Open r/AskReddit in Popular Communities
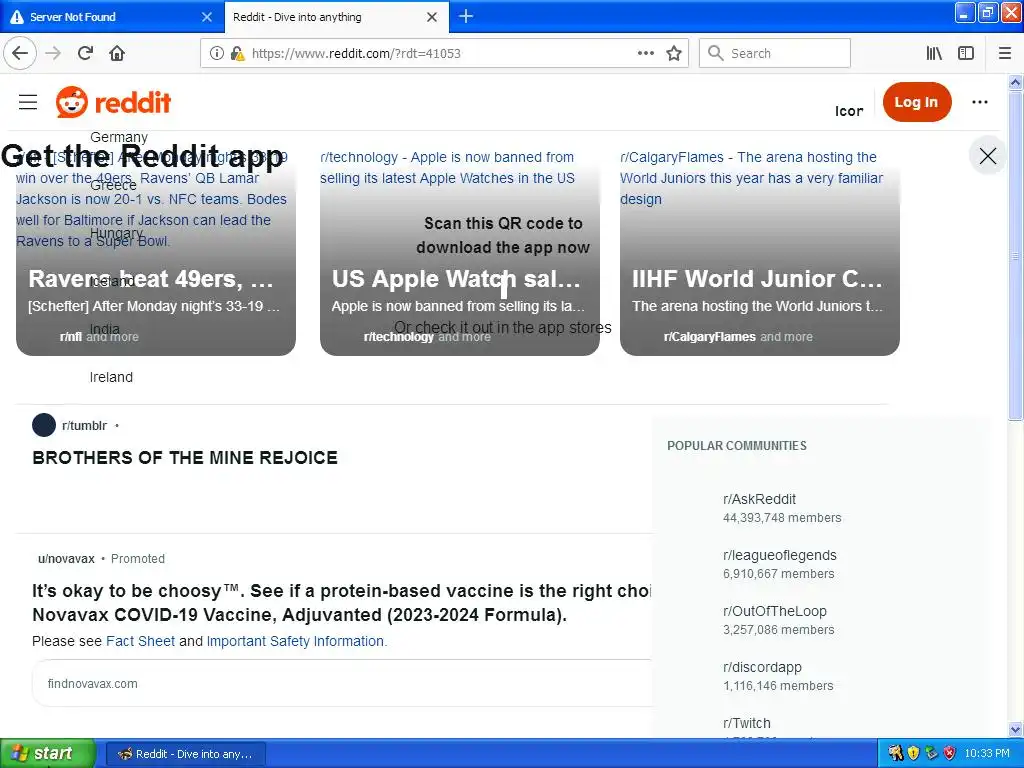The width and height of the screenshot is (1024, 768). click(x=760, y=500)
